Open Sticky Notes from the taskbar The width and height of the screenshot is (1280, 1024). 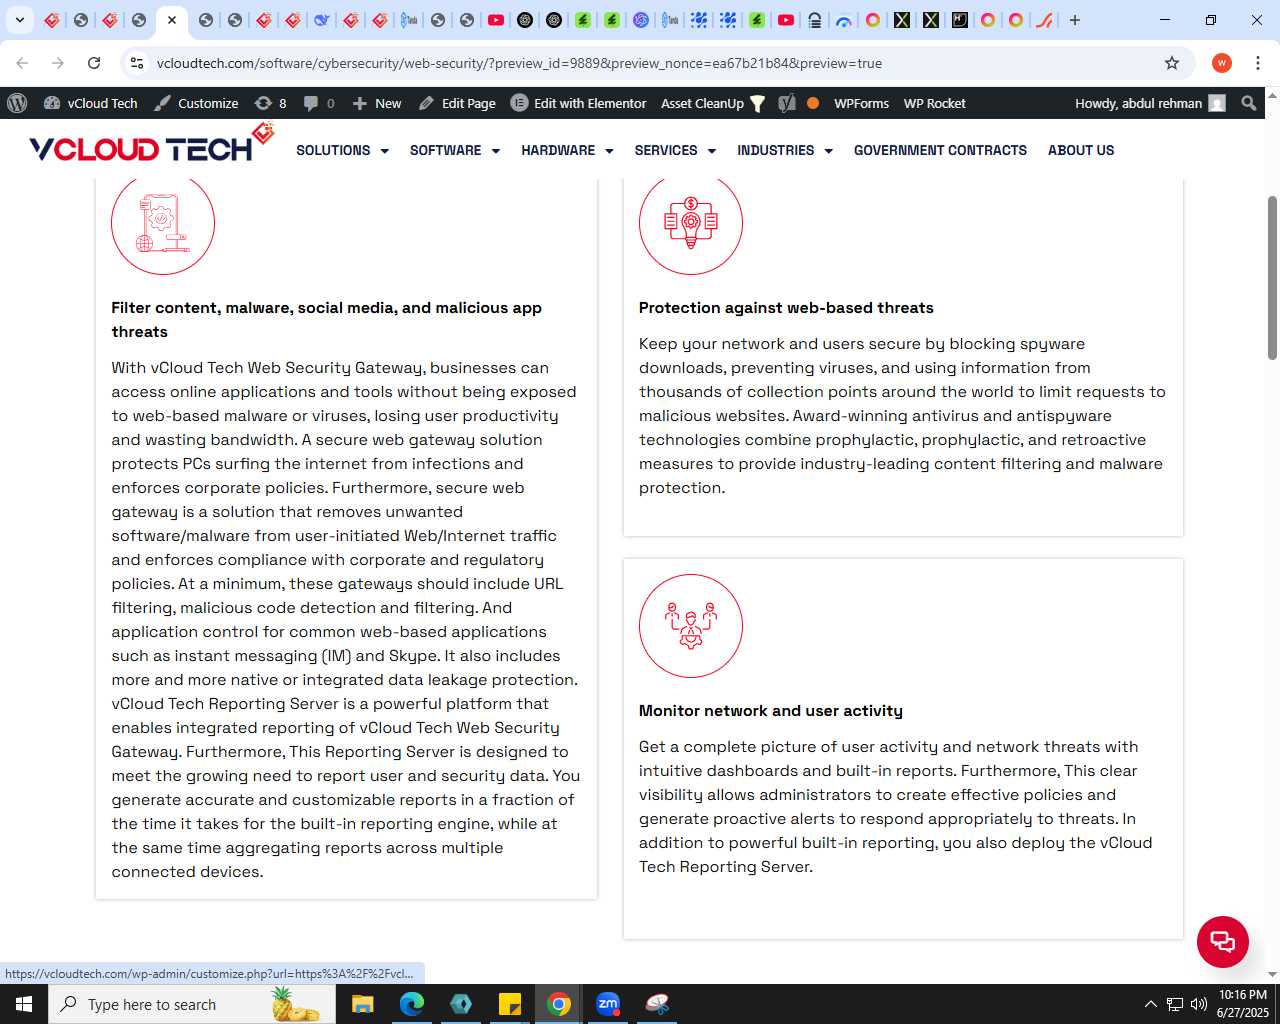click(x=510, y=1004)
